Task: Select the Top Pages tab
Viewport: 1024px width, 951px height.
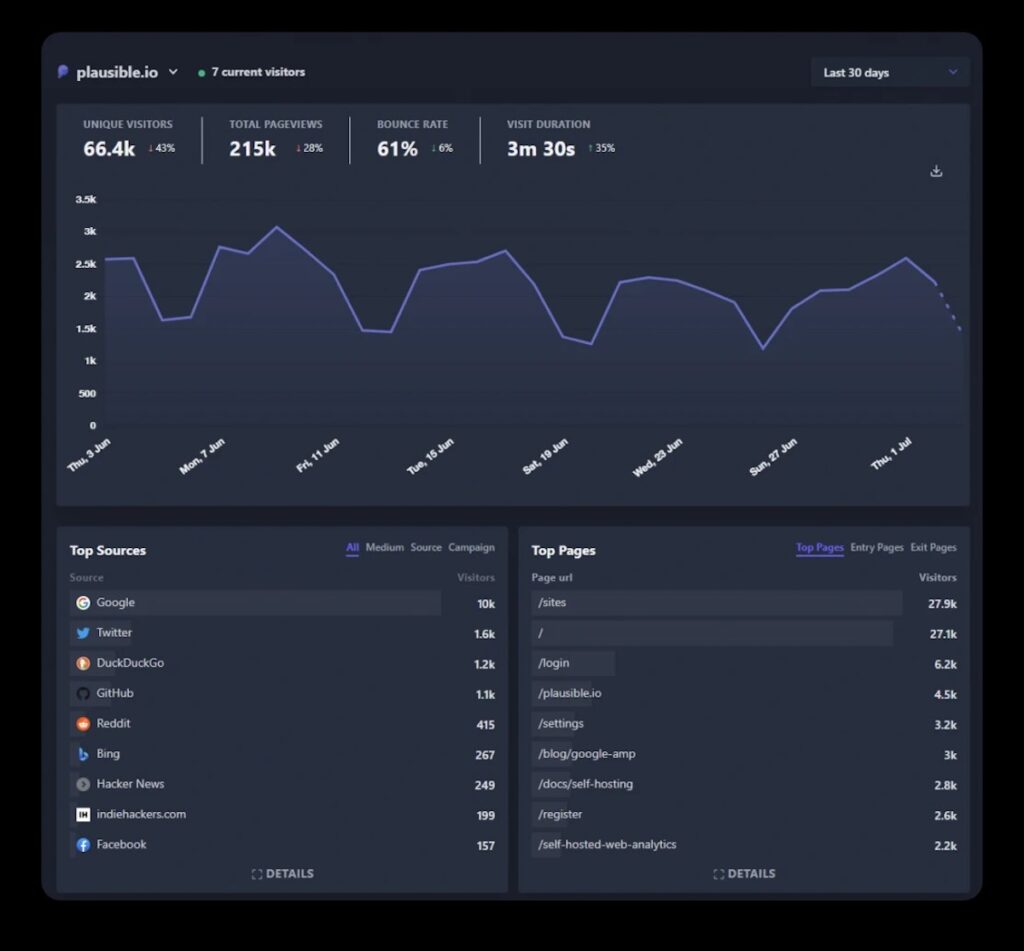Action: 820,547
